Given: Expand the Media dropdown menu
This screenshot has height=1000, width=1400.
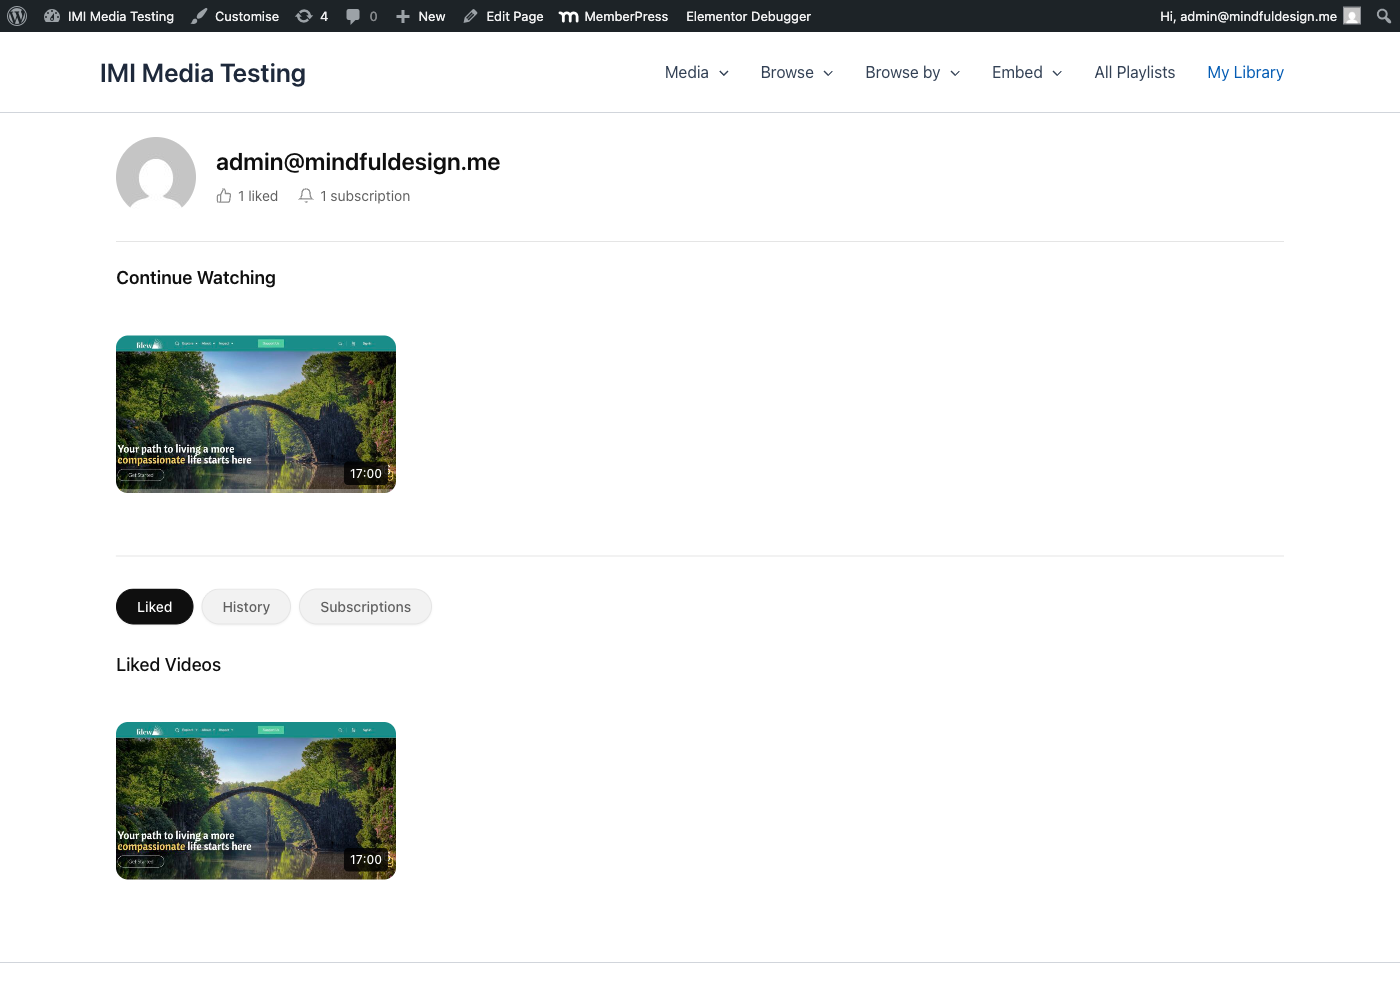Looking at the screenshot, I should point(696,73).
